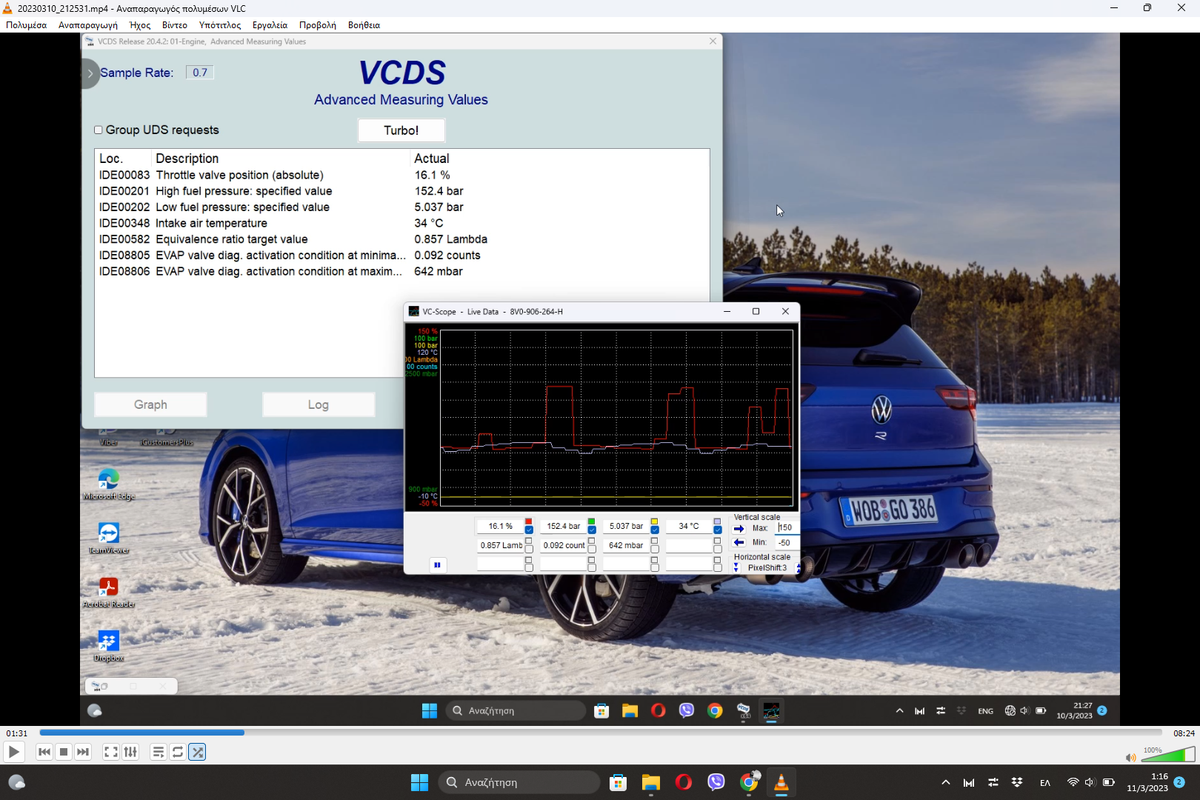Open File Explorer on outer taskbar
This screenshot has height=800, width=1200.
651,782
